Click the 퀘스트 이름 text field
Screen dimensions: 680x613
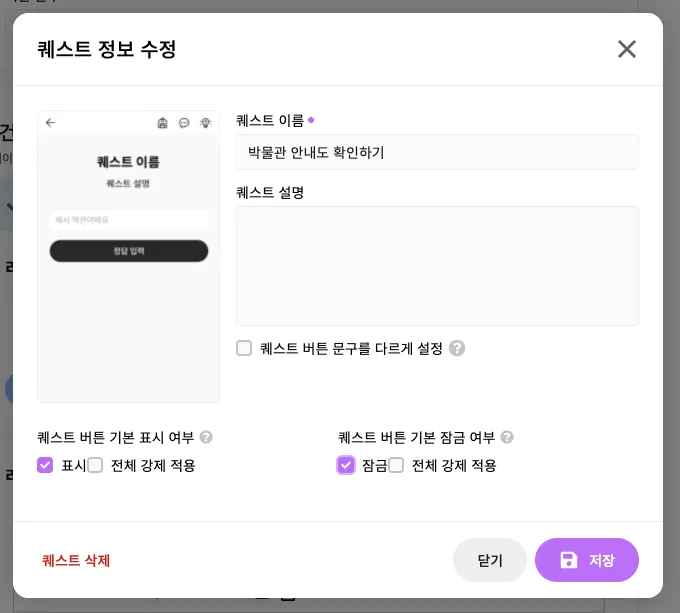437,153
